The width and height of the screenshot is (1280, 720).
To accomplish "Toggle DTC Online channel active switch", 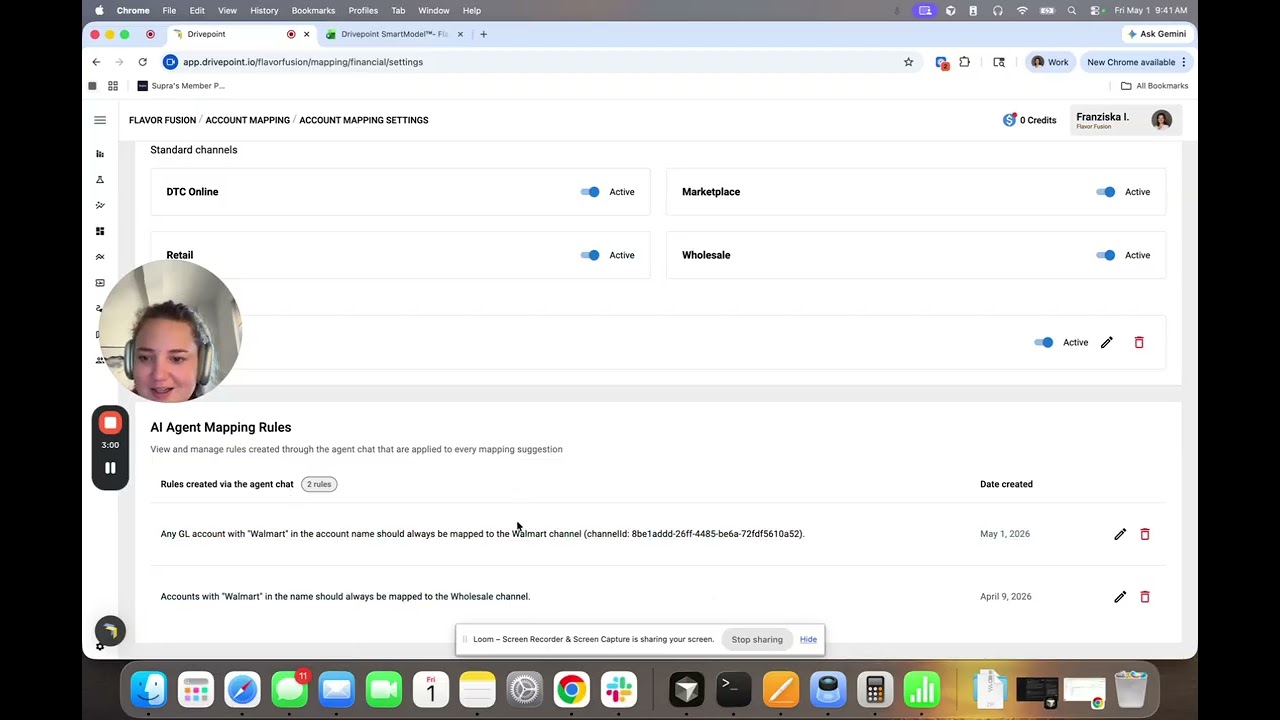I will point(590,192).
